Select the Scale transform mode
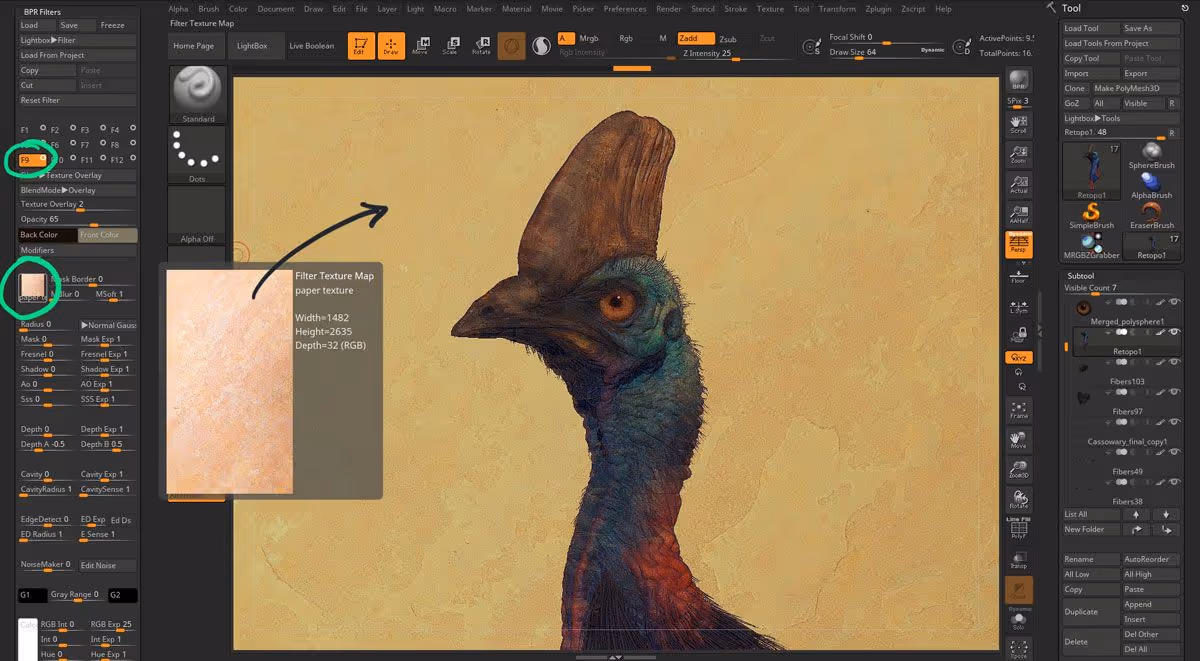Image resolution: width=1200 pixels, height=661 pixels. click(x=450, y=46)
